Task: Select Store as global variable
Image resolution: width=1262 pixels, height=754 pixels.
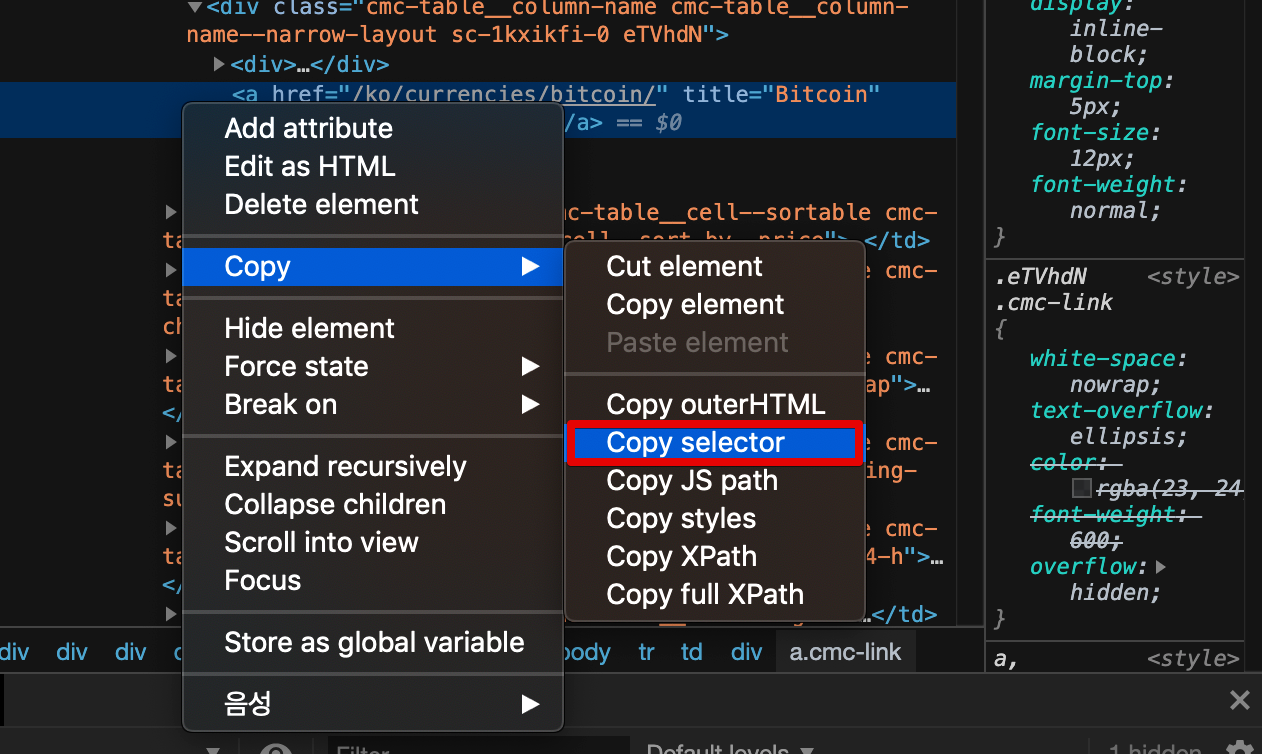Action: click(372, 642)
